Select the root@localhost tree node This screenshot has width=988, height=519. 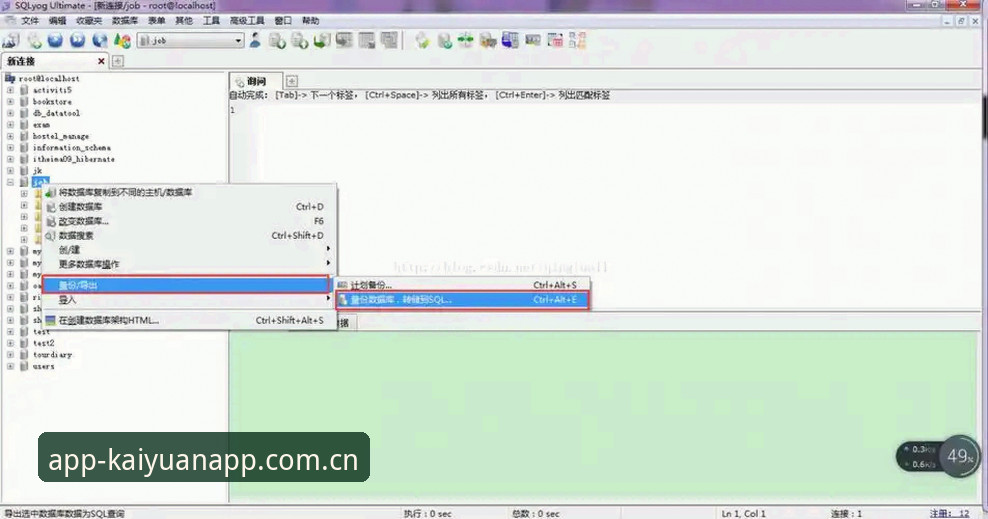(x=49, y=79)
